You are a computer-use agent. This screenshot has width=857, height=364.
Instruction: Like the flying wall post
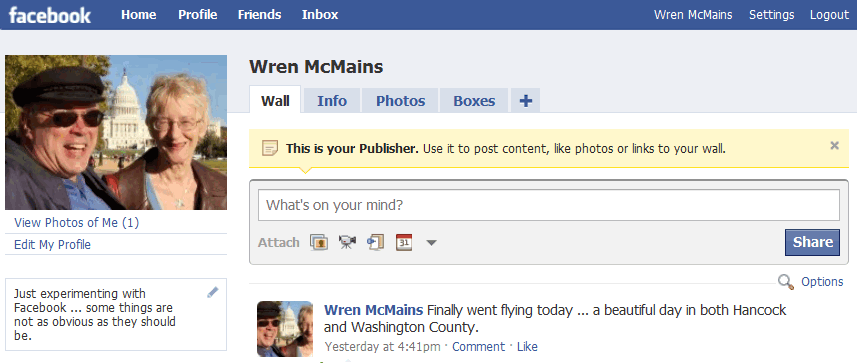527,347
